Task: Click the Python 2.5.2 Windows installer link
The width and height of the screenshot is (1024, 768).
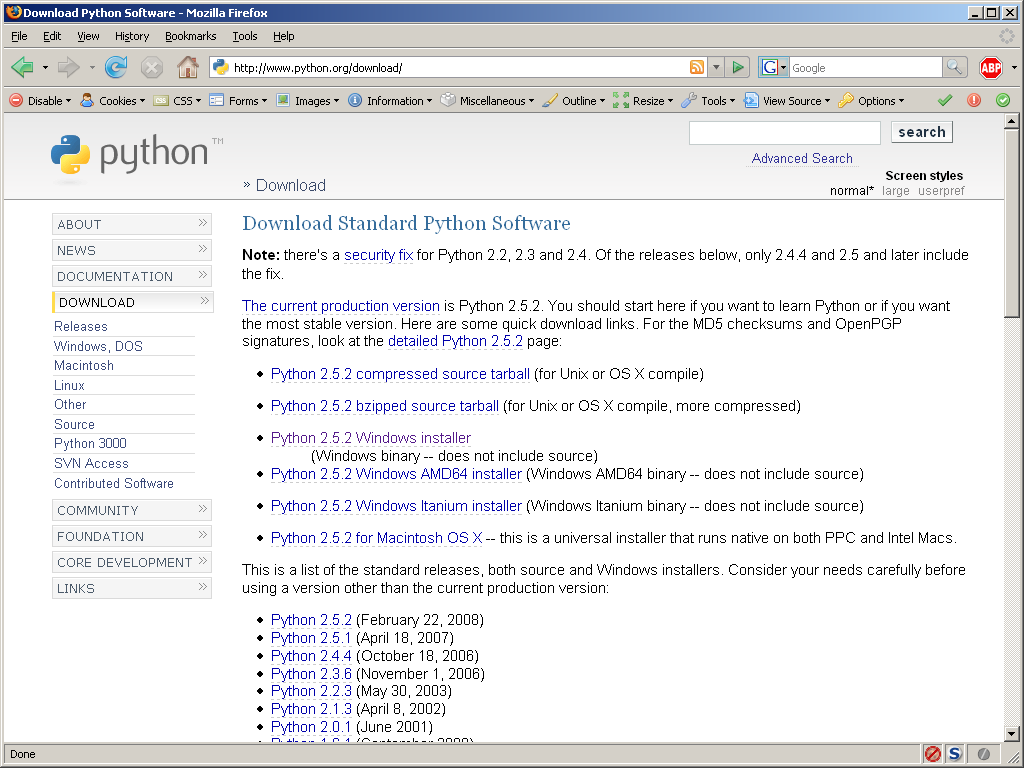Action: coord(371,438)
